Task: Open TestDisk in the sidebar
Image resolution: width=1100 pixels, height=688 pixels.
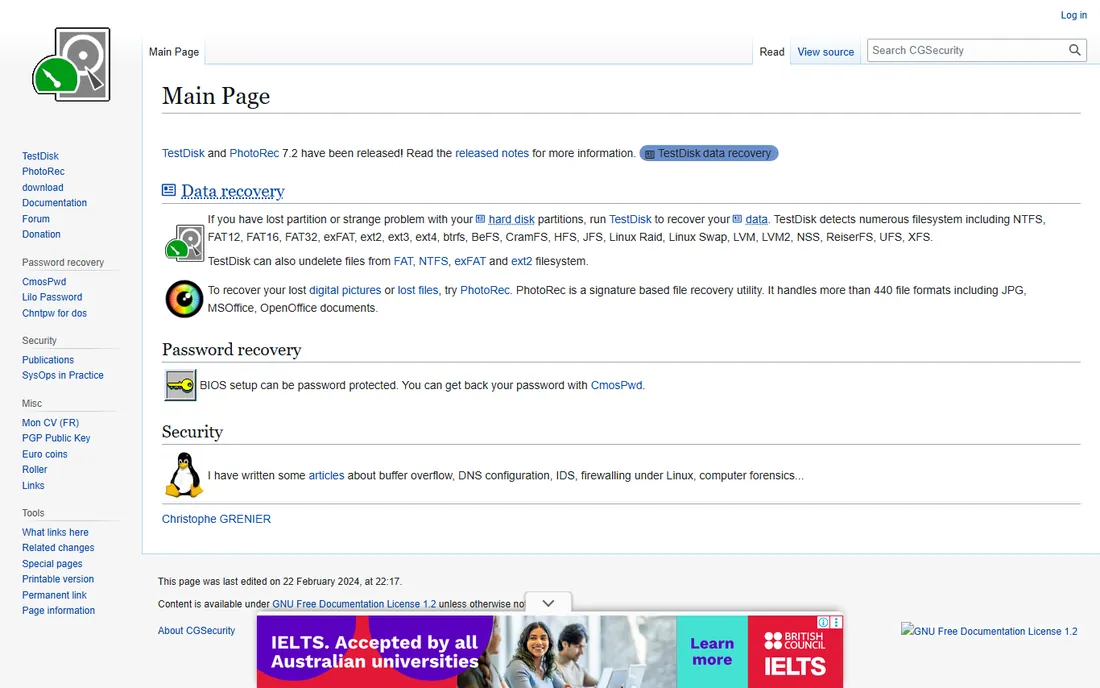Action: click(40, 156)
